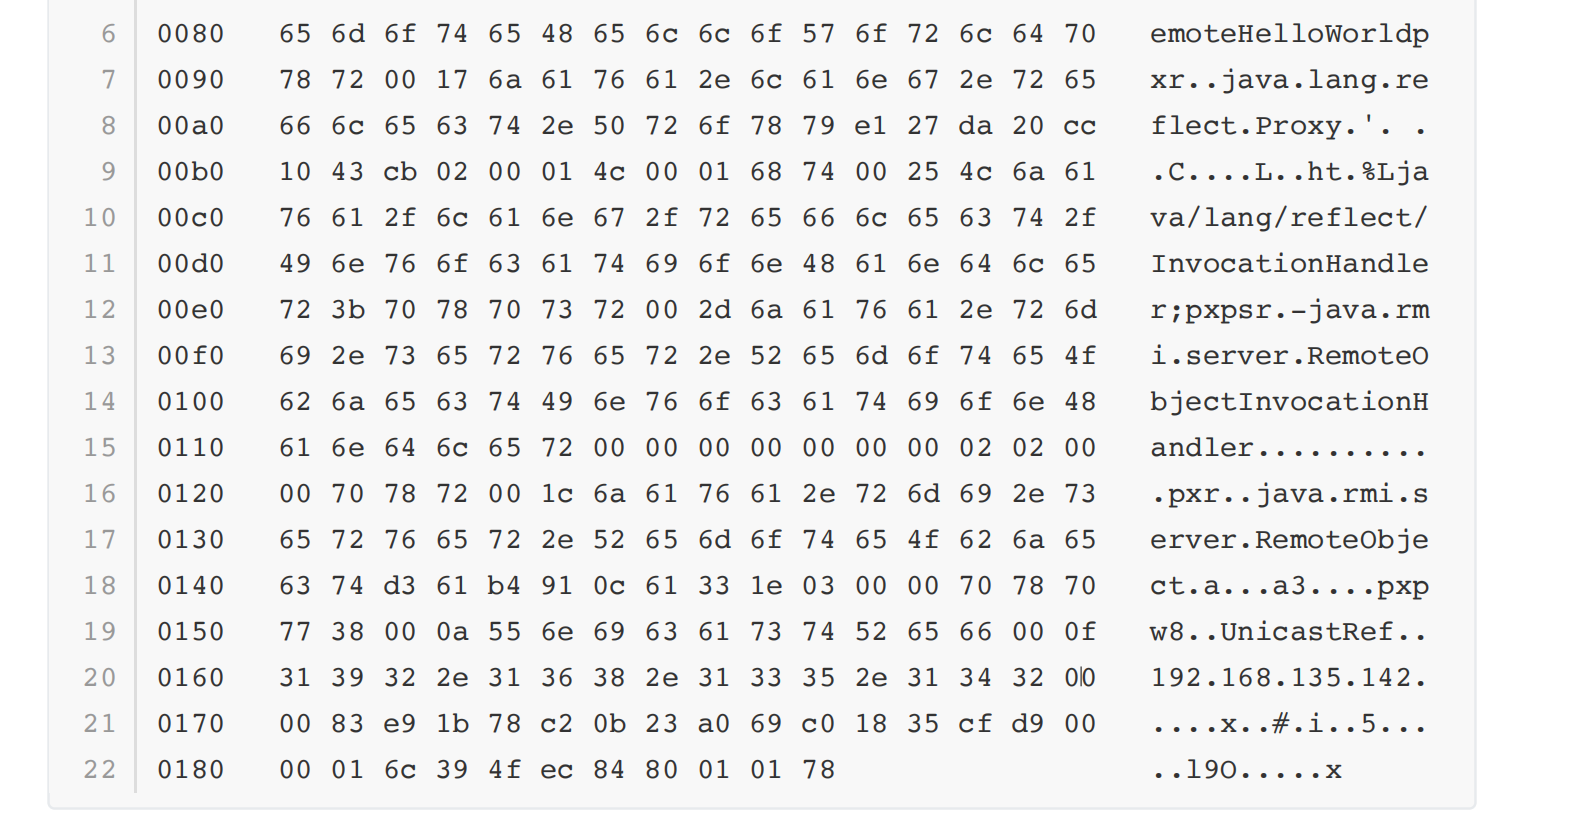Image resolution: width=1594 pixels, height=817 pixels.
Task: Click the offset address 0160
Action: pyautogui.click(x=191, y=678)
